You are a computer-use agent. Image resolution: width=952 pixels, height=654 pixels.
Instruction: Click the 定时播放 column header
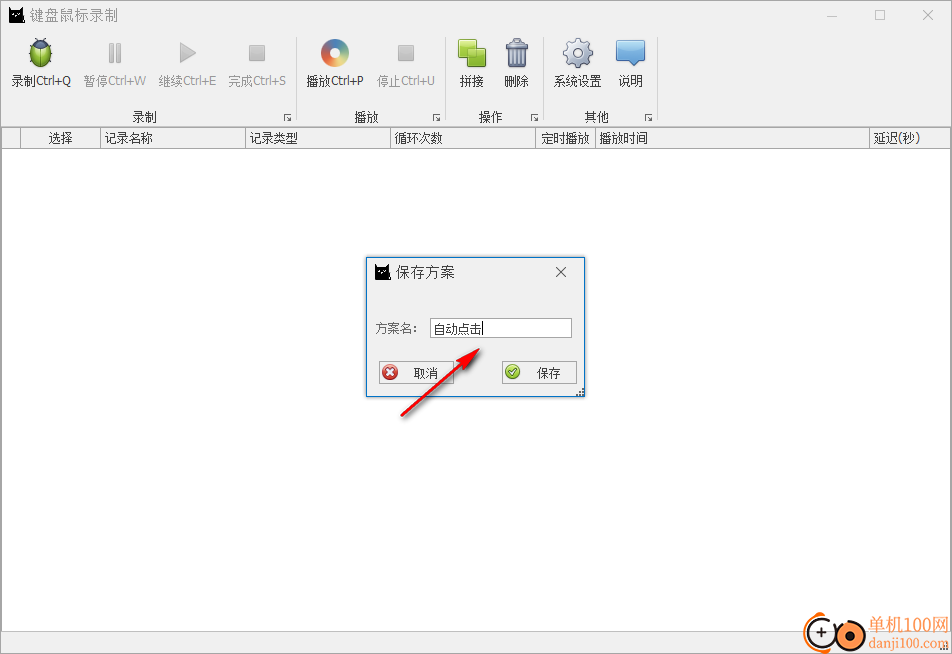(x=565, y=138)
